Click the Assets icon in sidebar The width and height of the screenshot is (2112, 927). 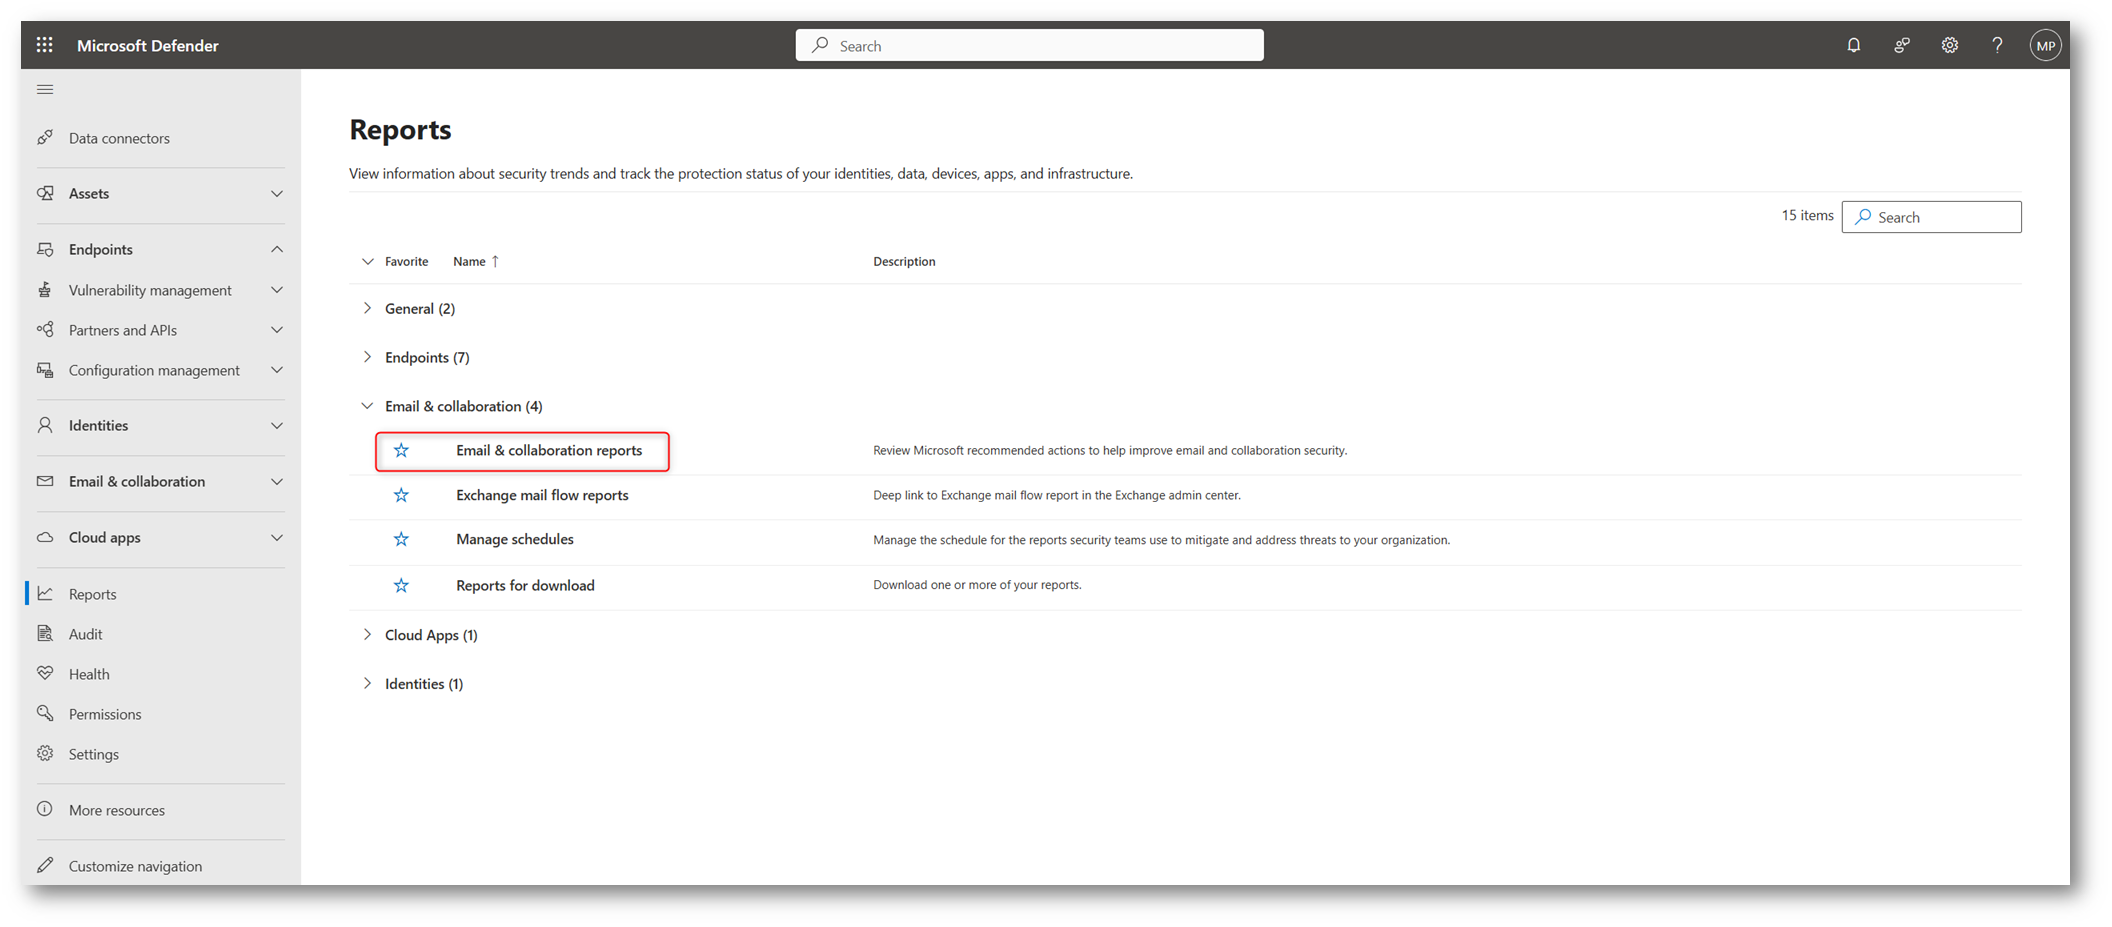pos(45,193)
